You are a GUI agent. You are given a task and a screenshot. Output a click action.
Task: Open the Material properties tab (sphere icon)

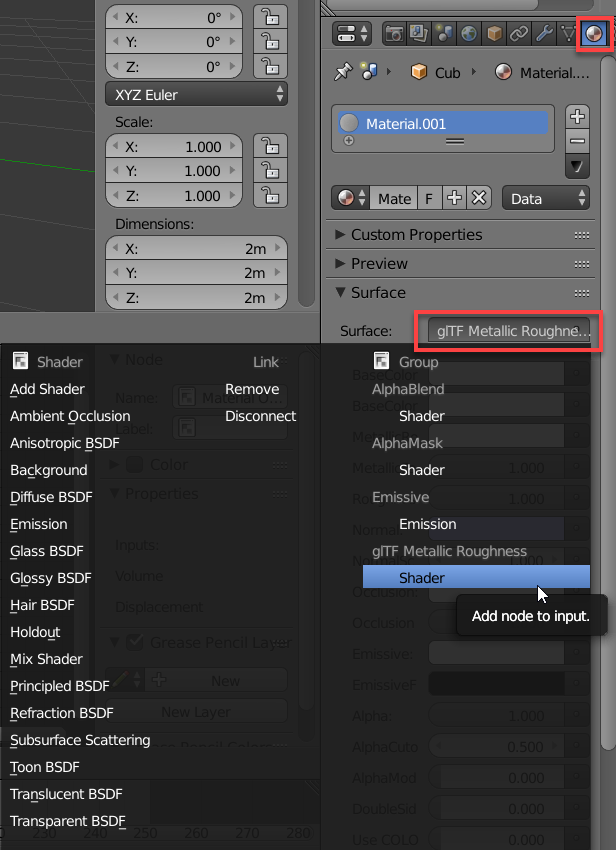click(x=594, y=34)
